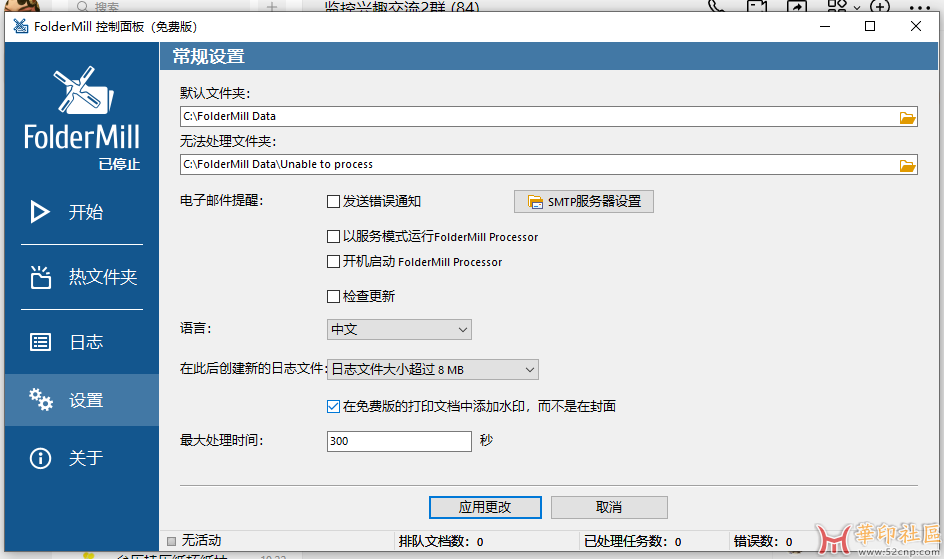
Task: Click the gears settings icon in sidebar
Action: click(40, 400)
